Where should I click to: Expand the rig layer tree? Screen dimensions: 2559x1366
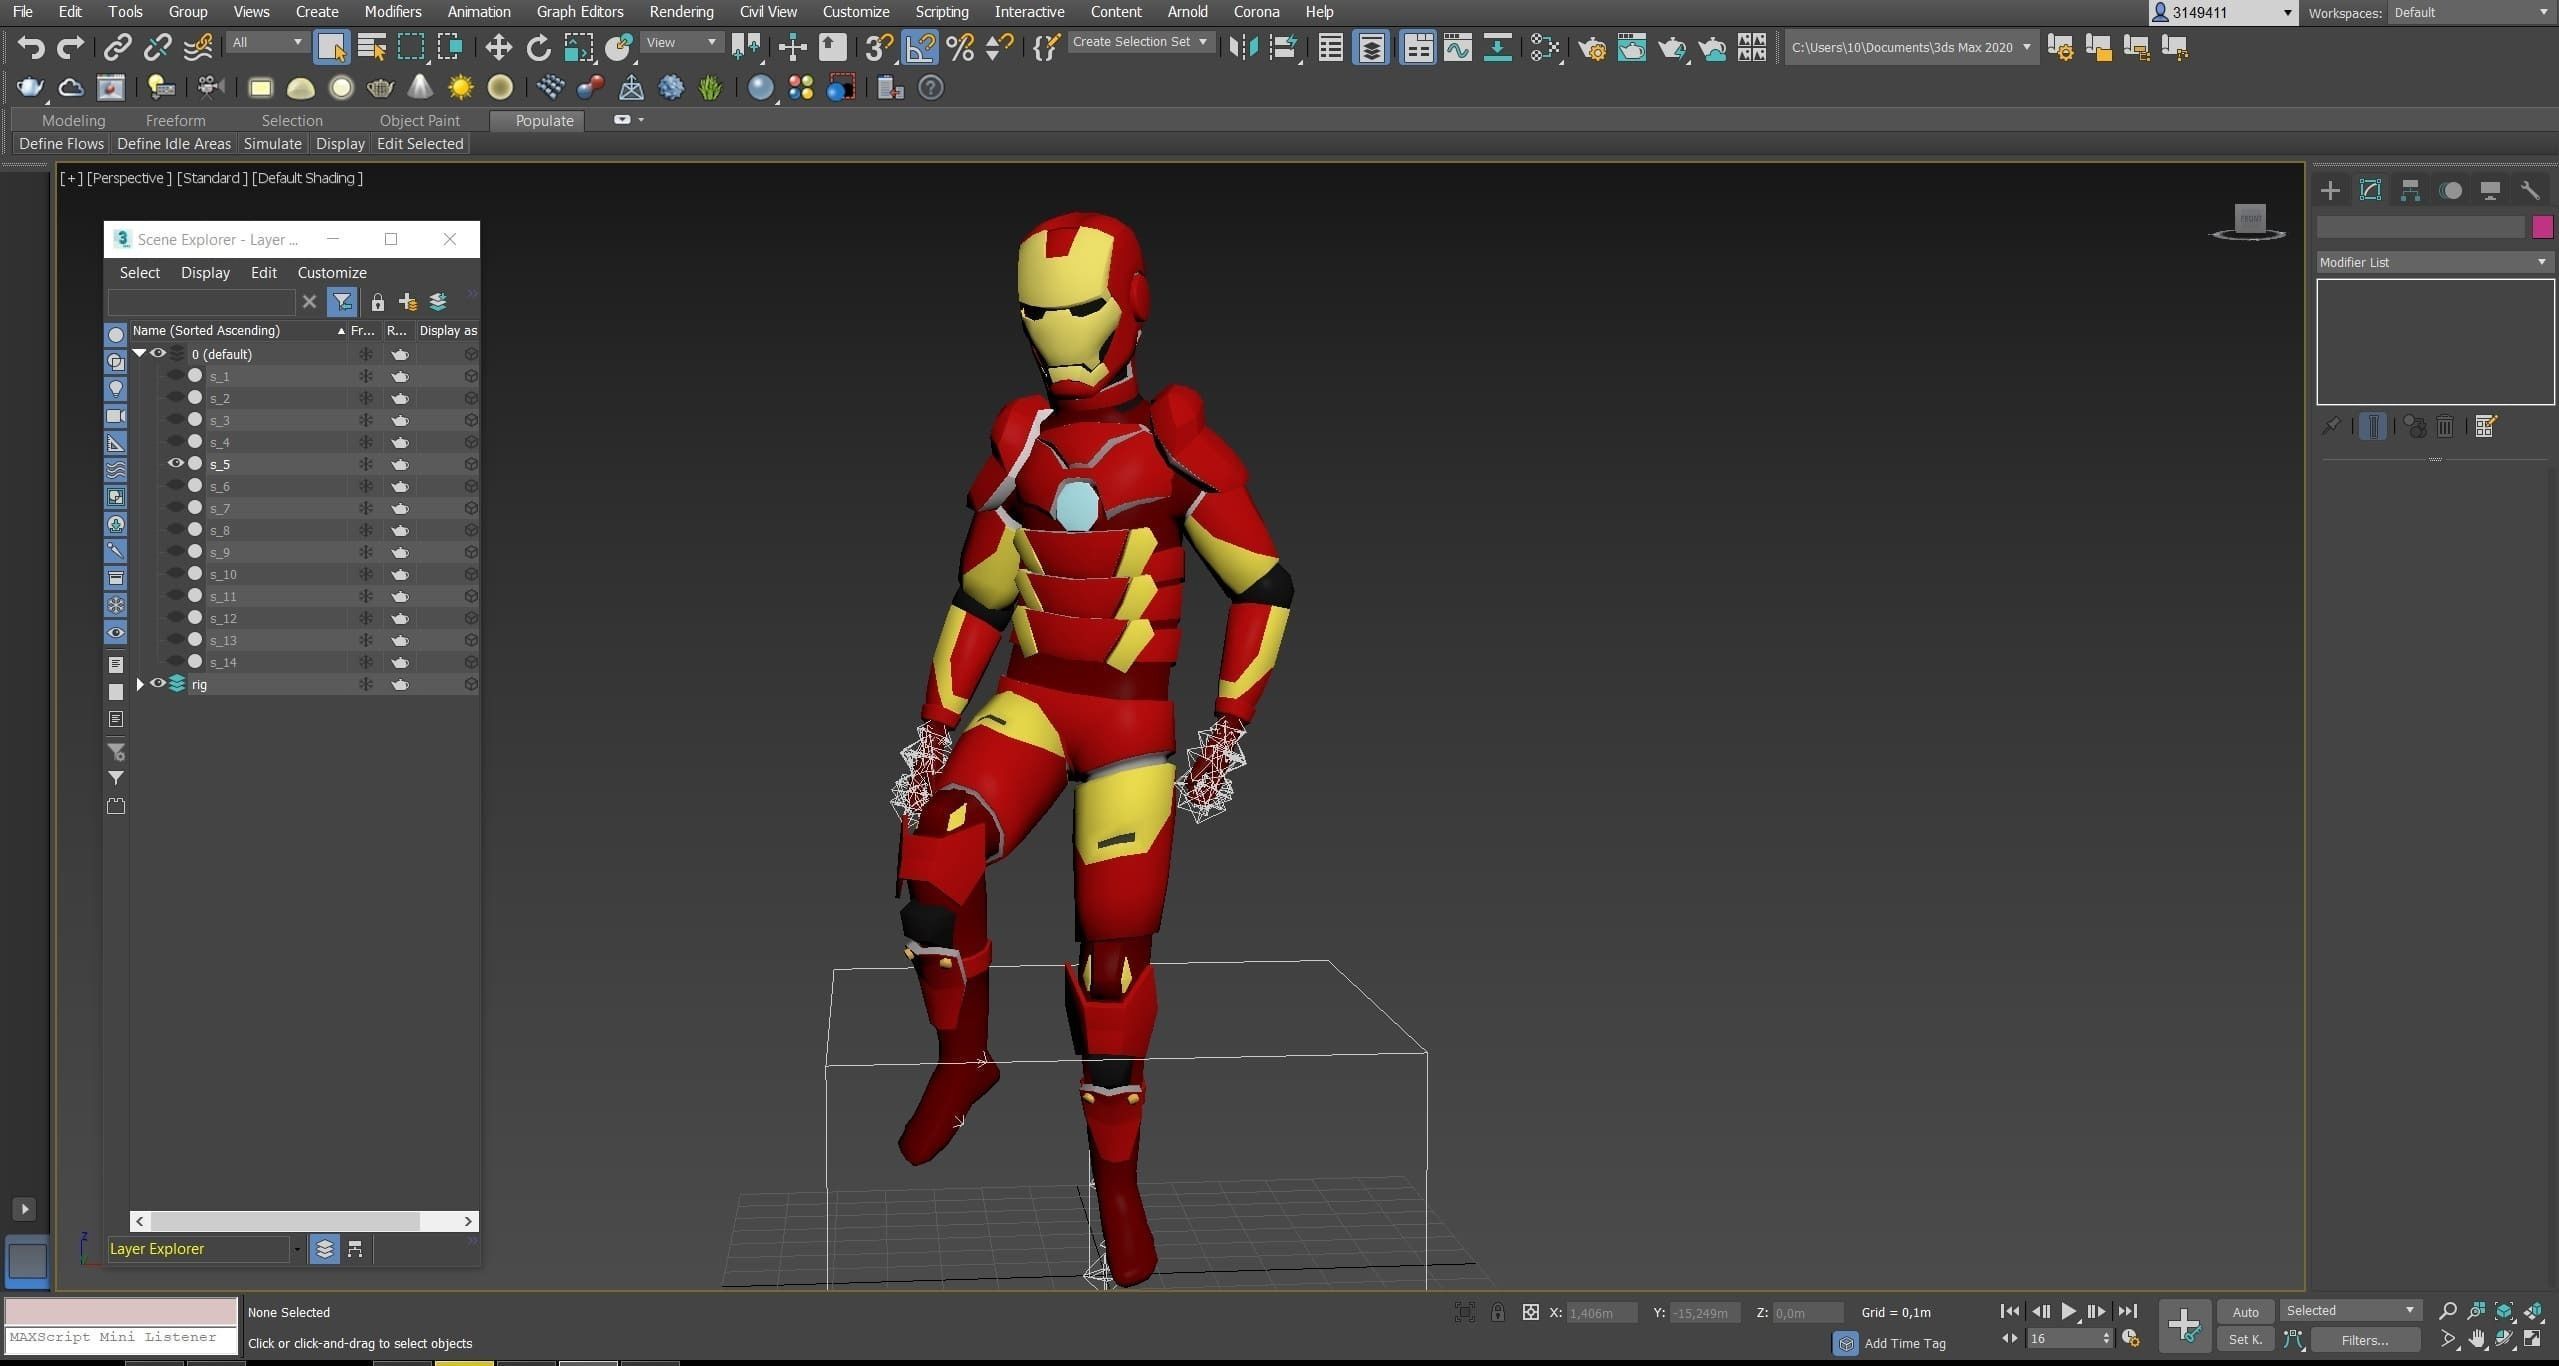140,684
